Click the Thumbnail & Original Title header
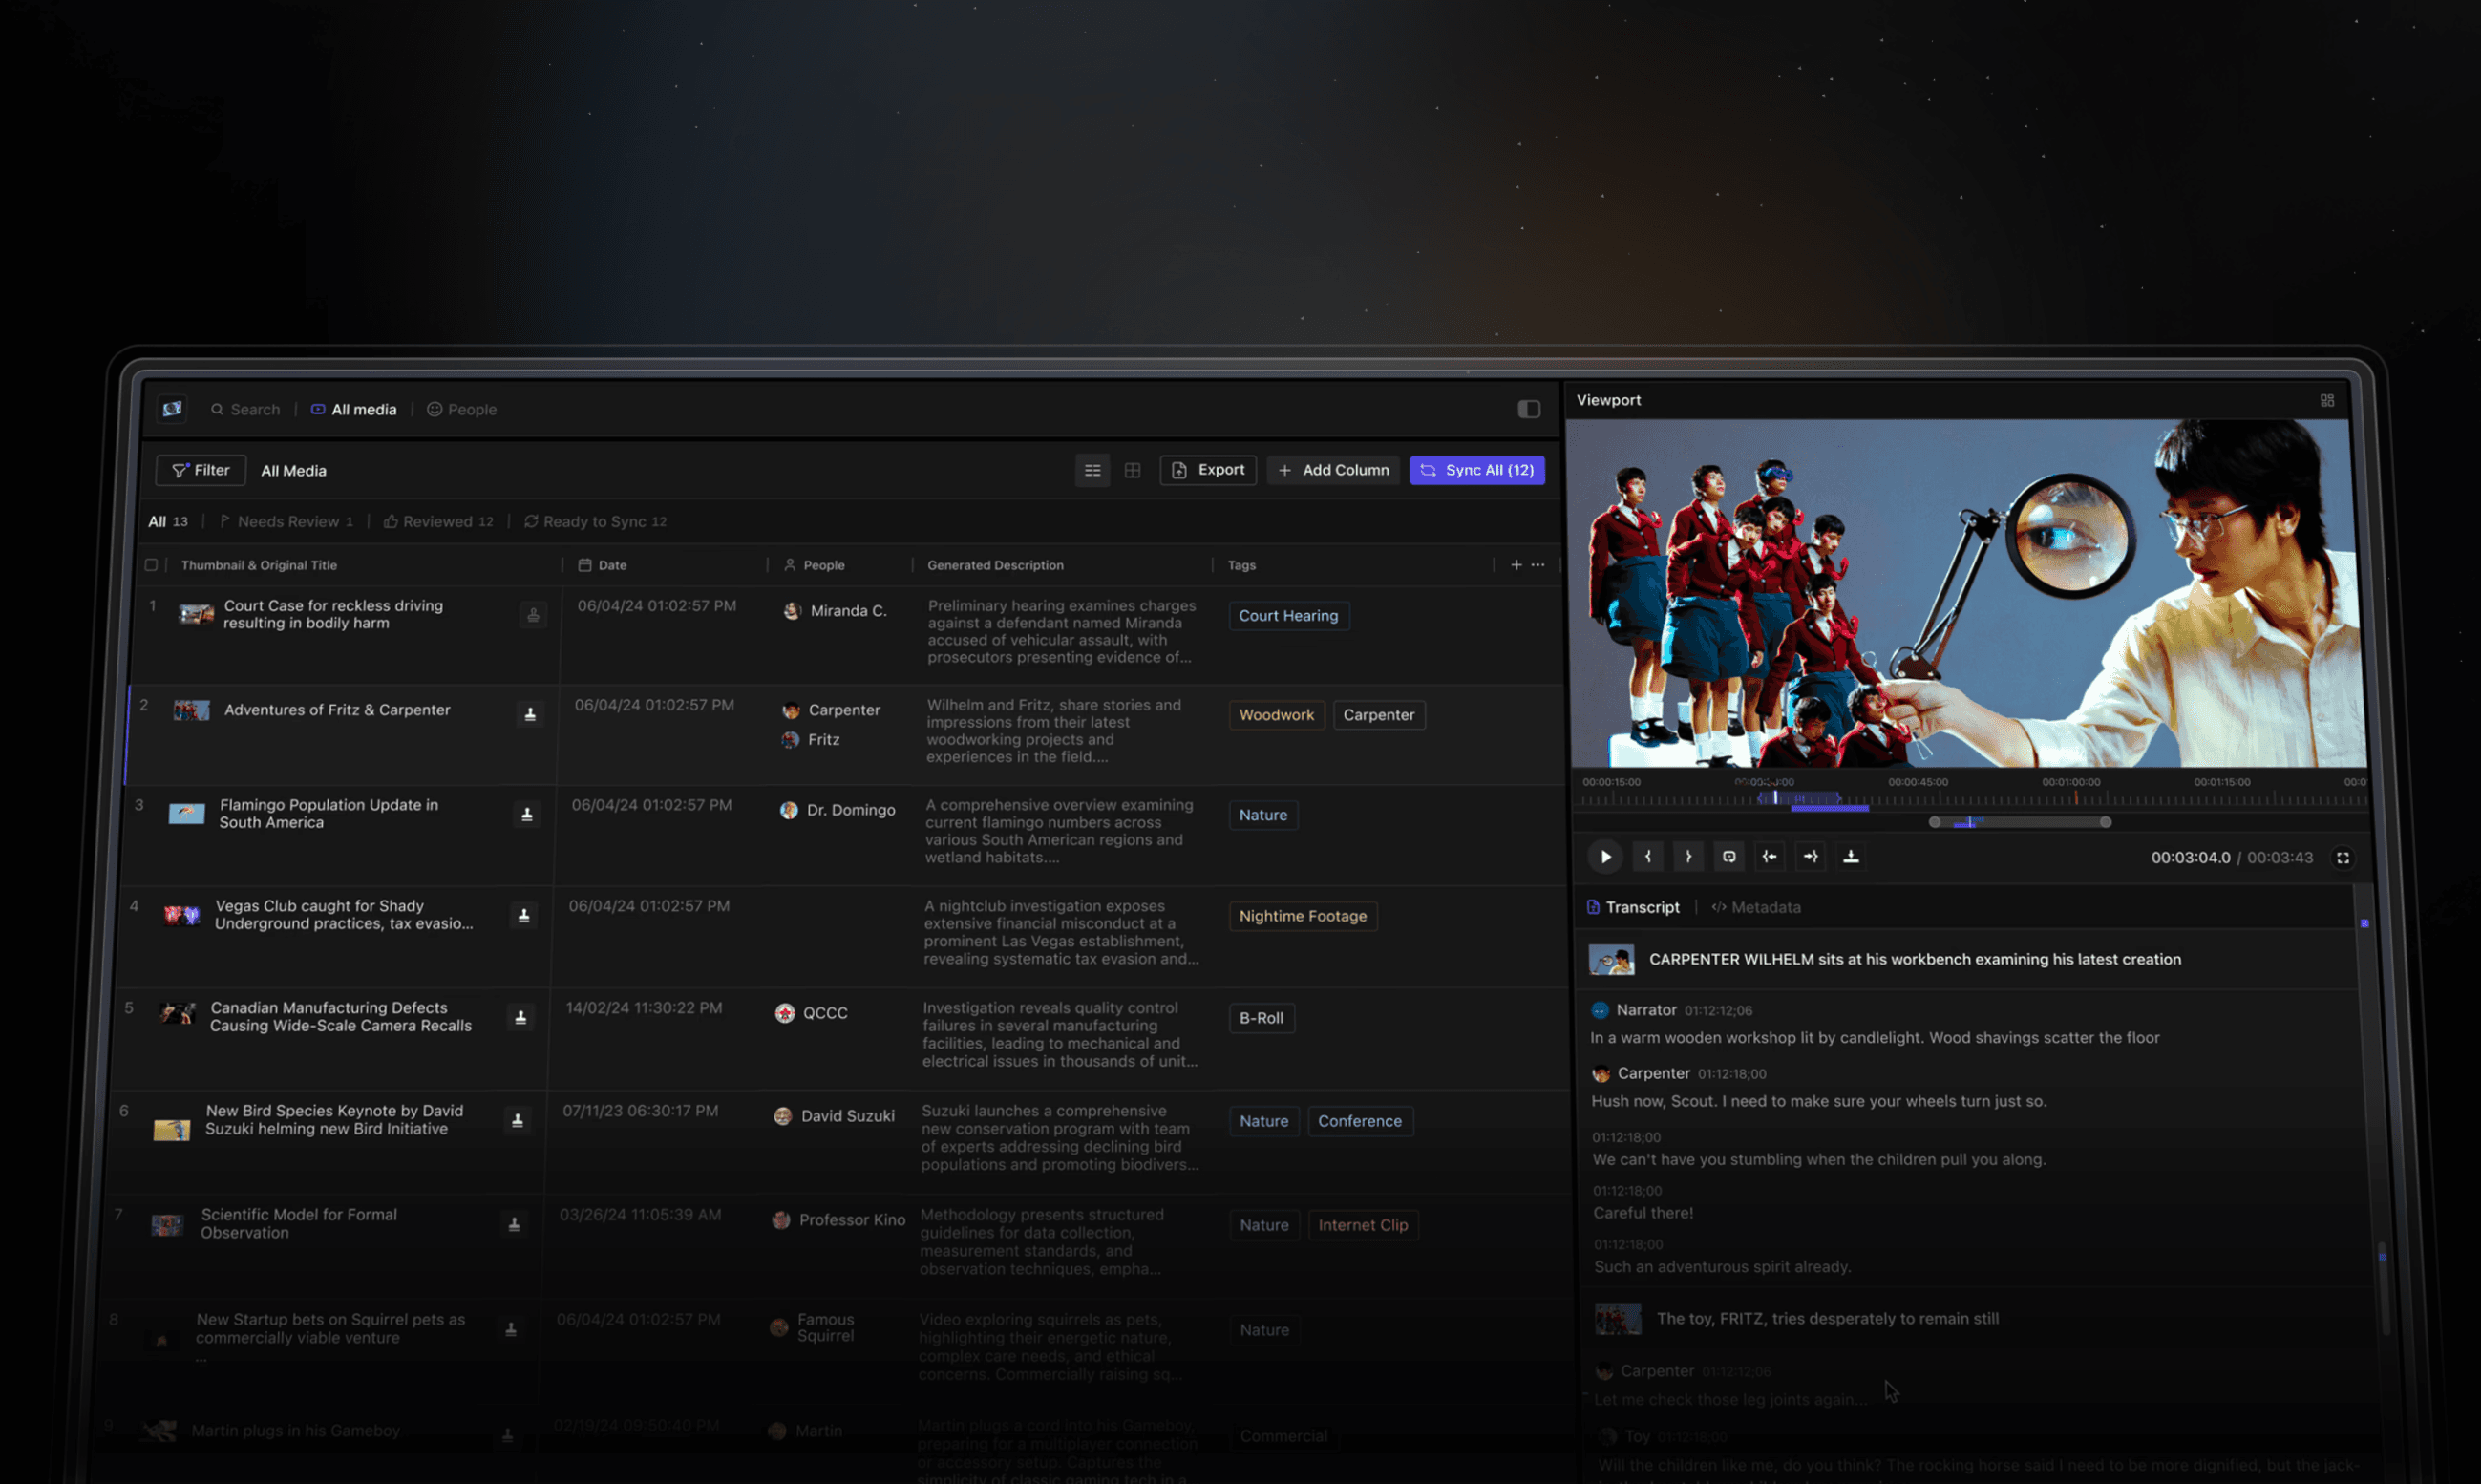 pos(259,565)
